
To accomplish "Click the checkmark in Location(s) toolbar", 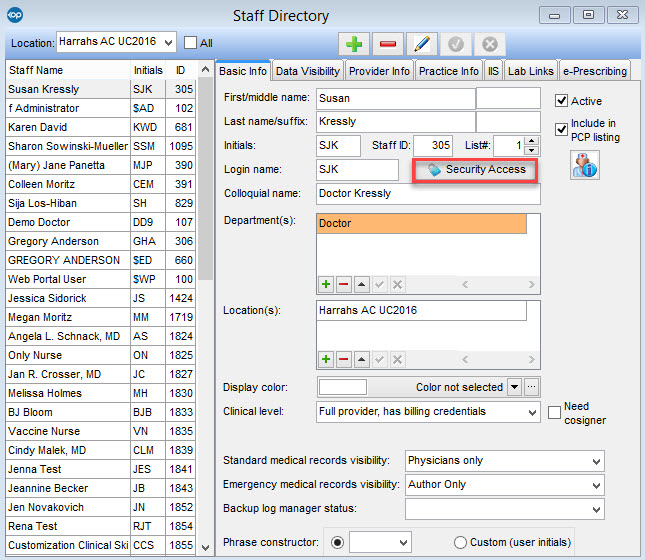I will pos(379,360).
